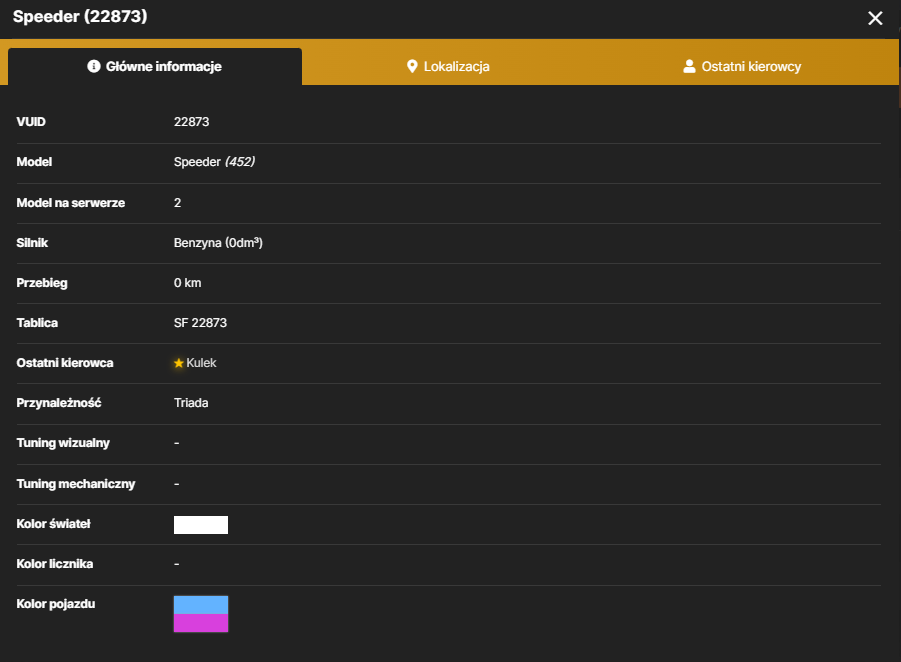Click the Speeder (452) model value
901x662 pixels.
pos(214,162)
